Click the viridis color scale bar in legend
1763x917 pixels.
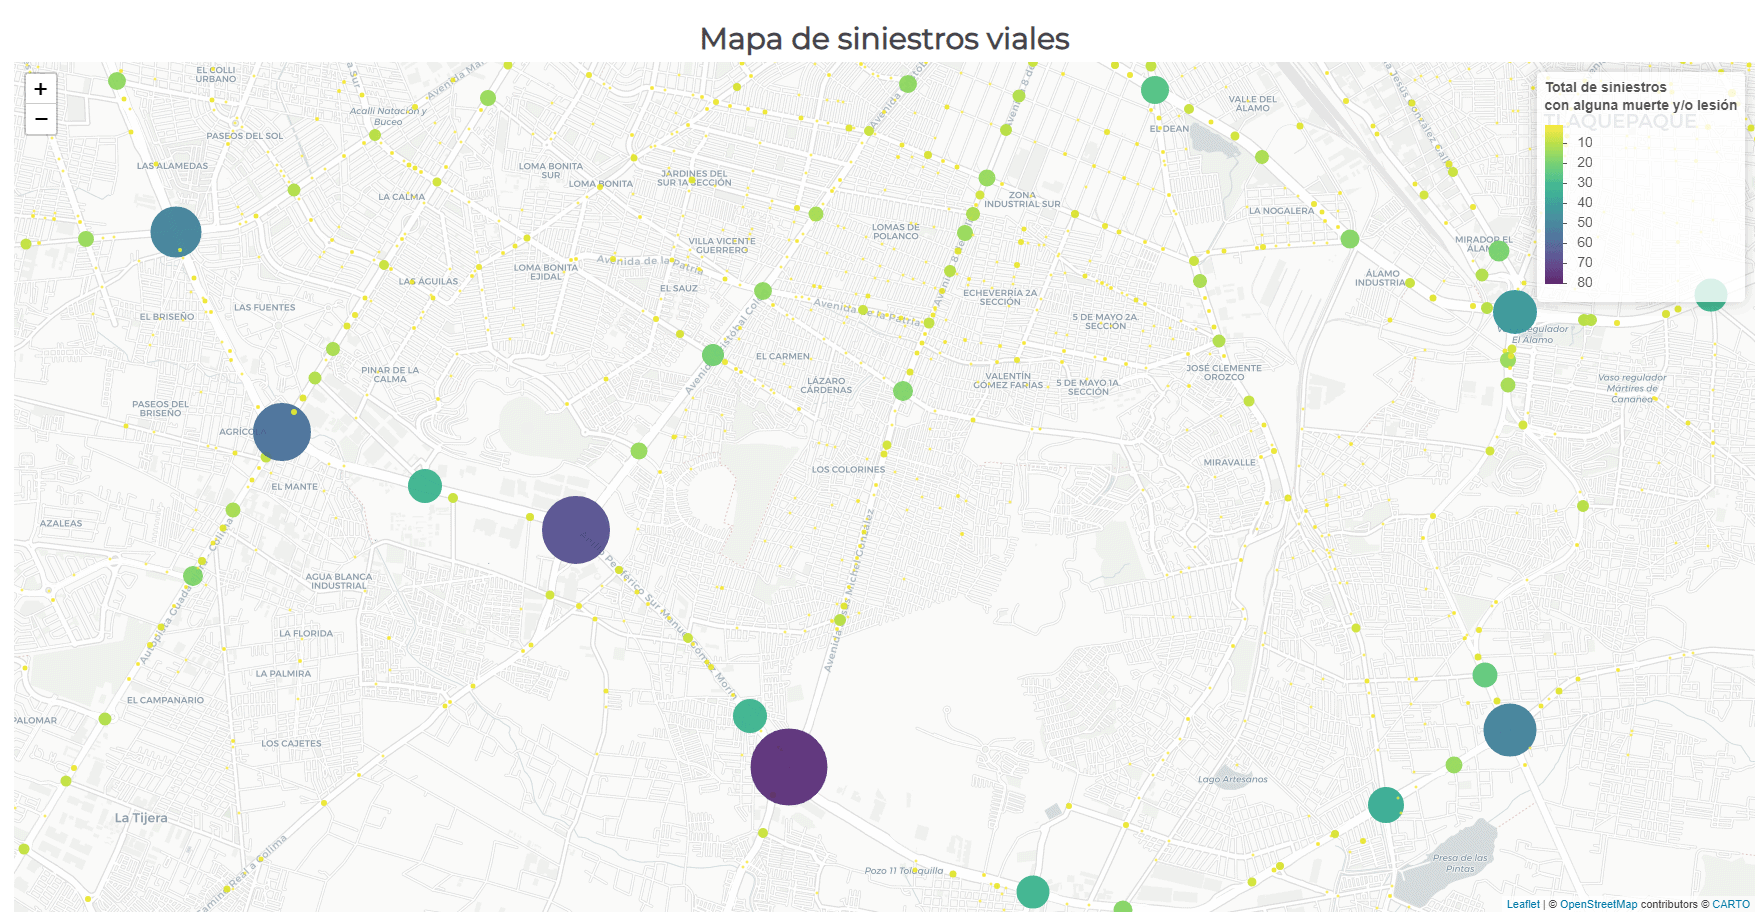pos(1554,205)
